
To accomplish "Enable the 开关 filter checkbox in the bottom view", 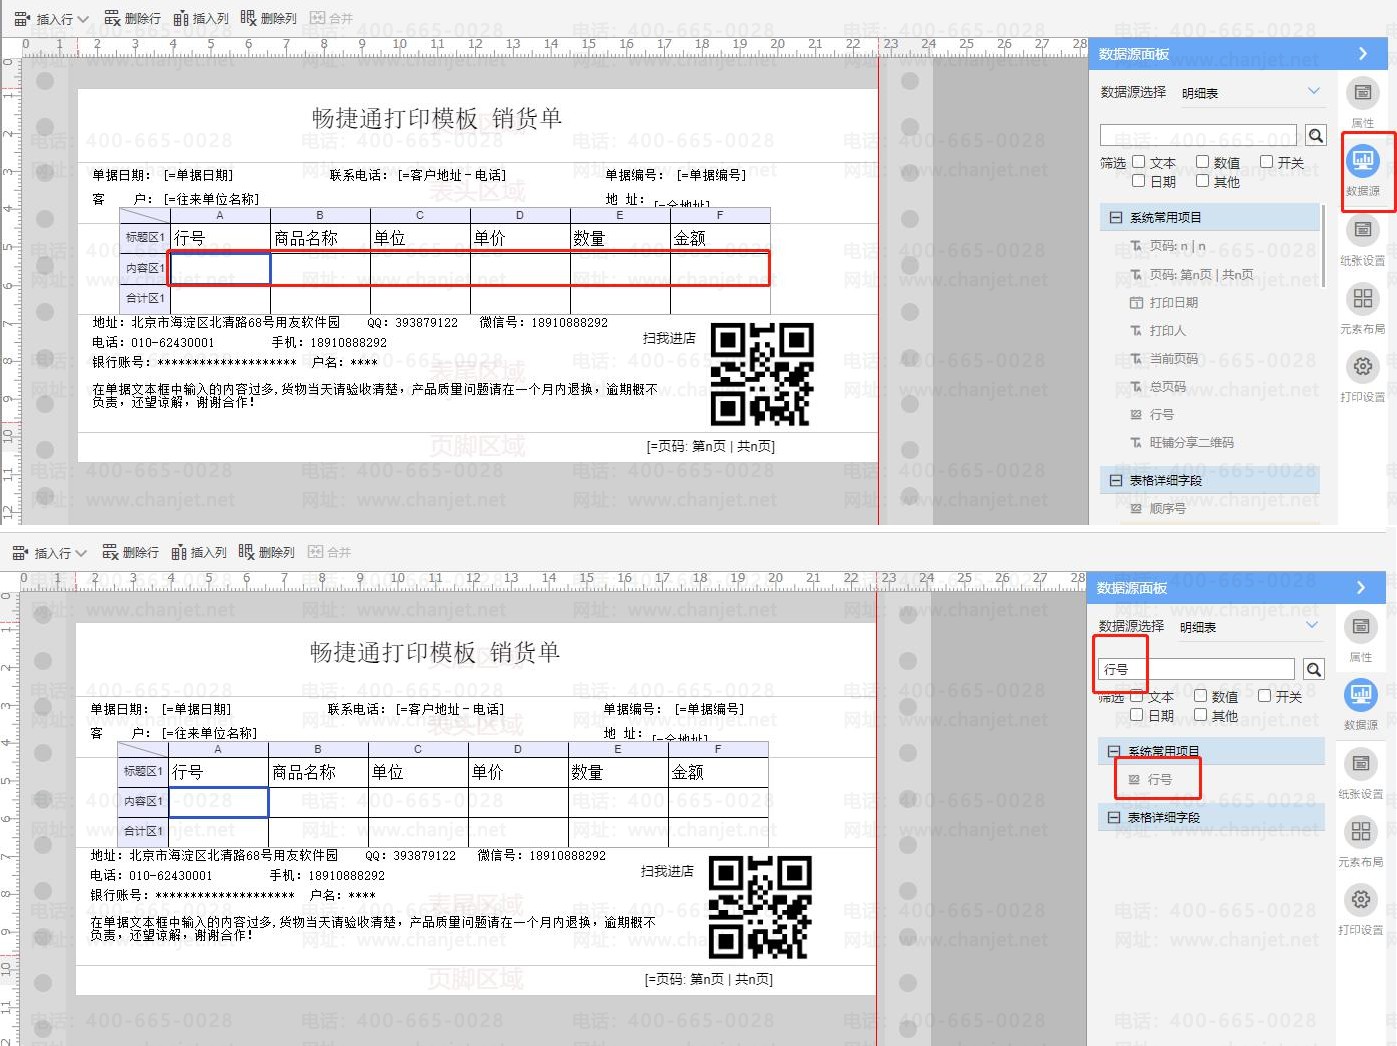I will pyautogui.click(x=1264, y=696).
